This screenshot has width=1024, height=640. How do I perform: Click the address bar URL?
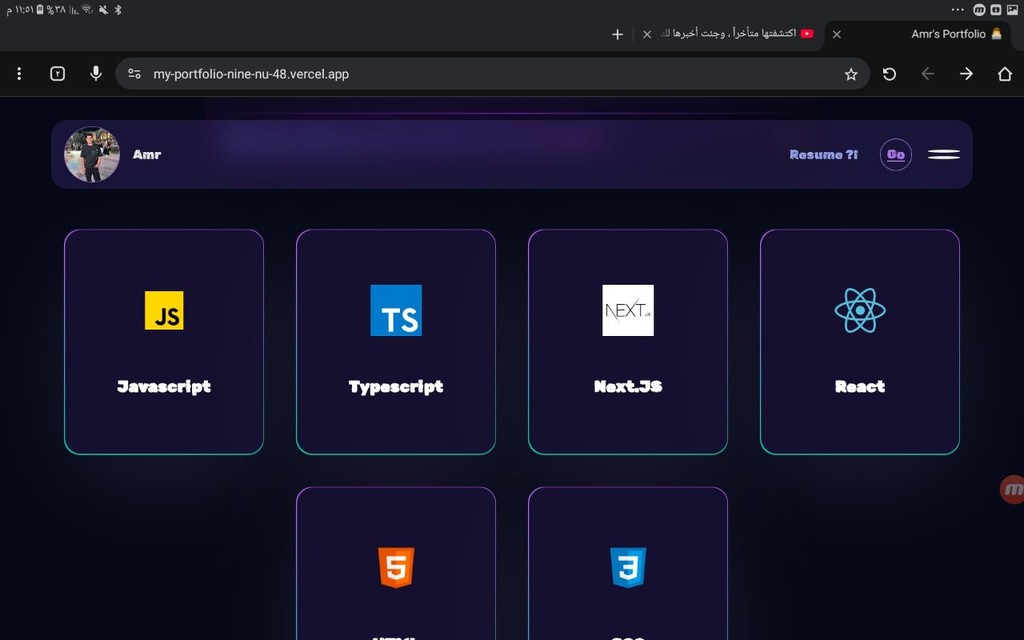(x=251, y=74)
